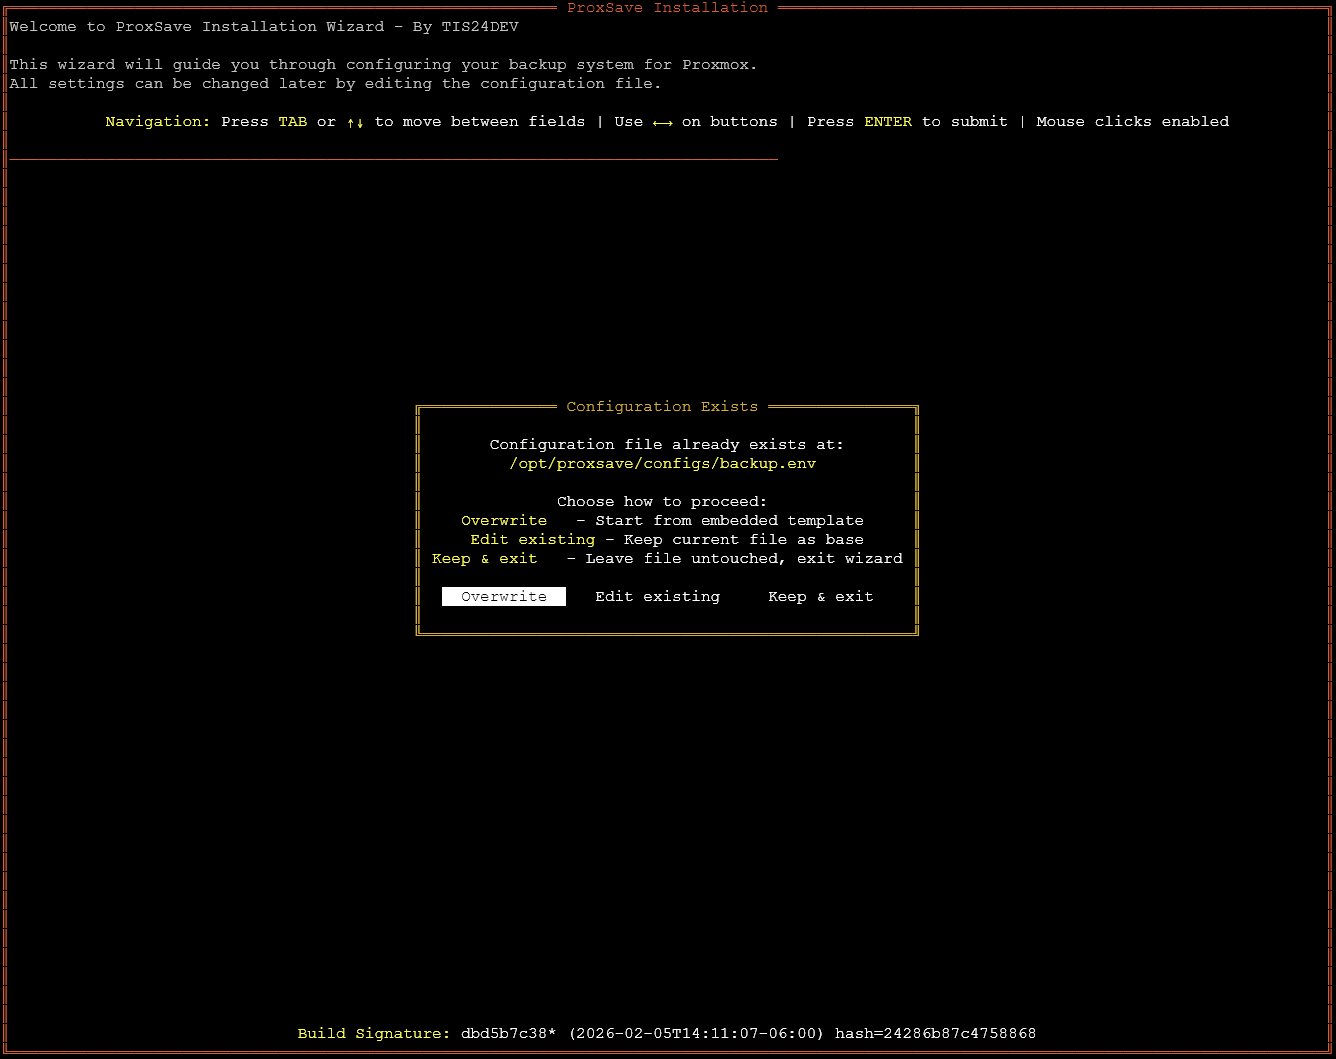Click the Configuration Exists dialog title
Image resolution: width=1336 pixels, height=1059 pixels.
pos(661,406)
